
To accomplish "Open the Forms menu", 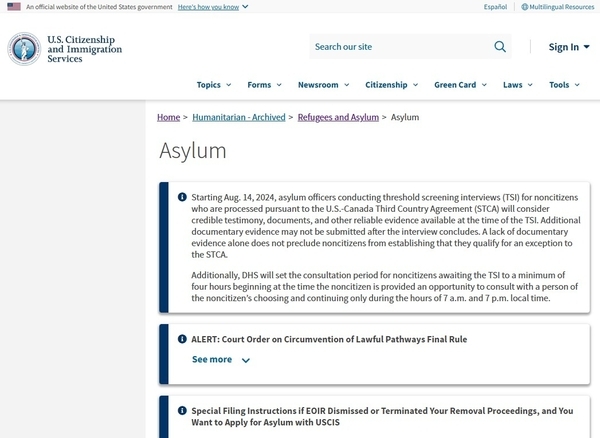I will 264,85.
